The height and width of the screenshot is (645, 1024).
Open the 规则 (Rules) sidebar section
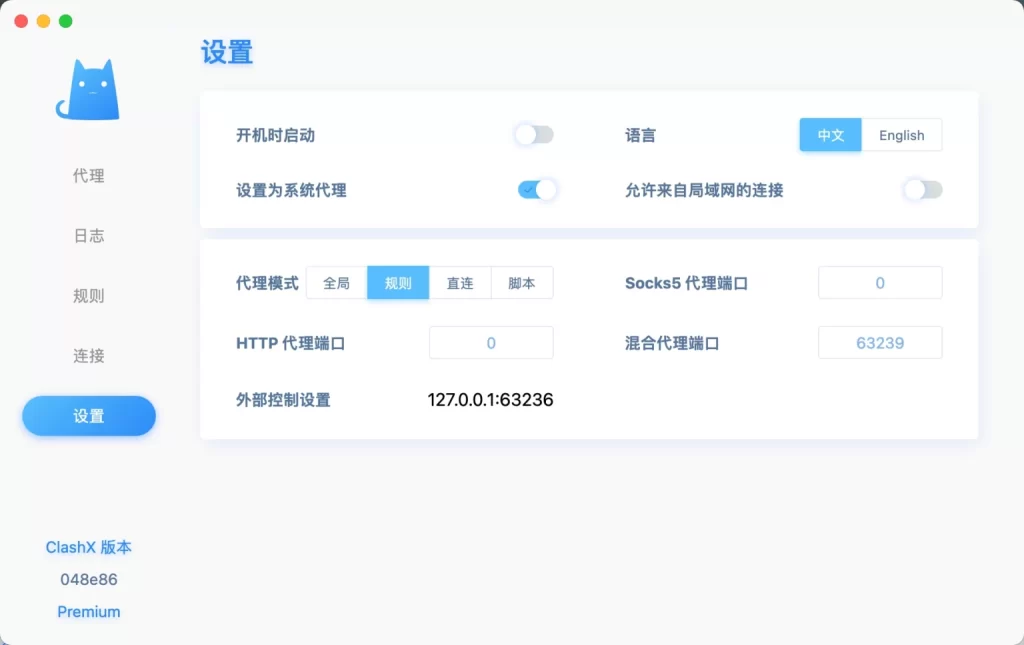click(x=88, y=295)
